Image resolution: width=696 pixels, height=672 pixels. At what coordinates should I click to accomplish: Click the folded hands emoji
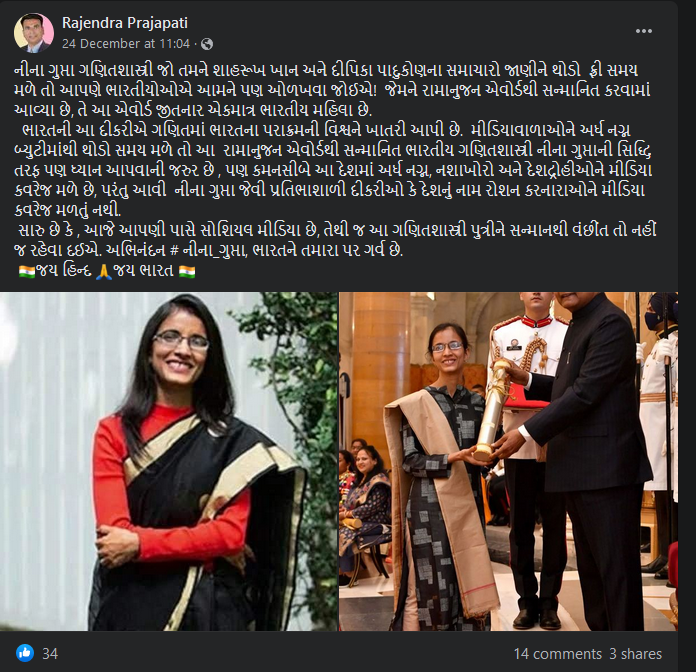[104, 271]
